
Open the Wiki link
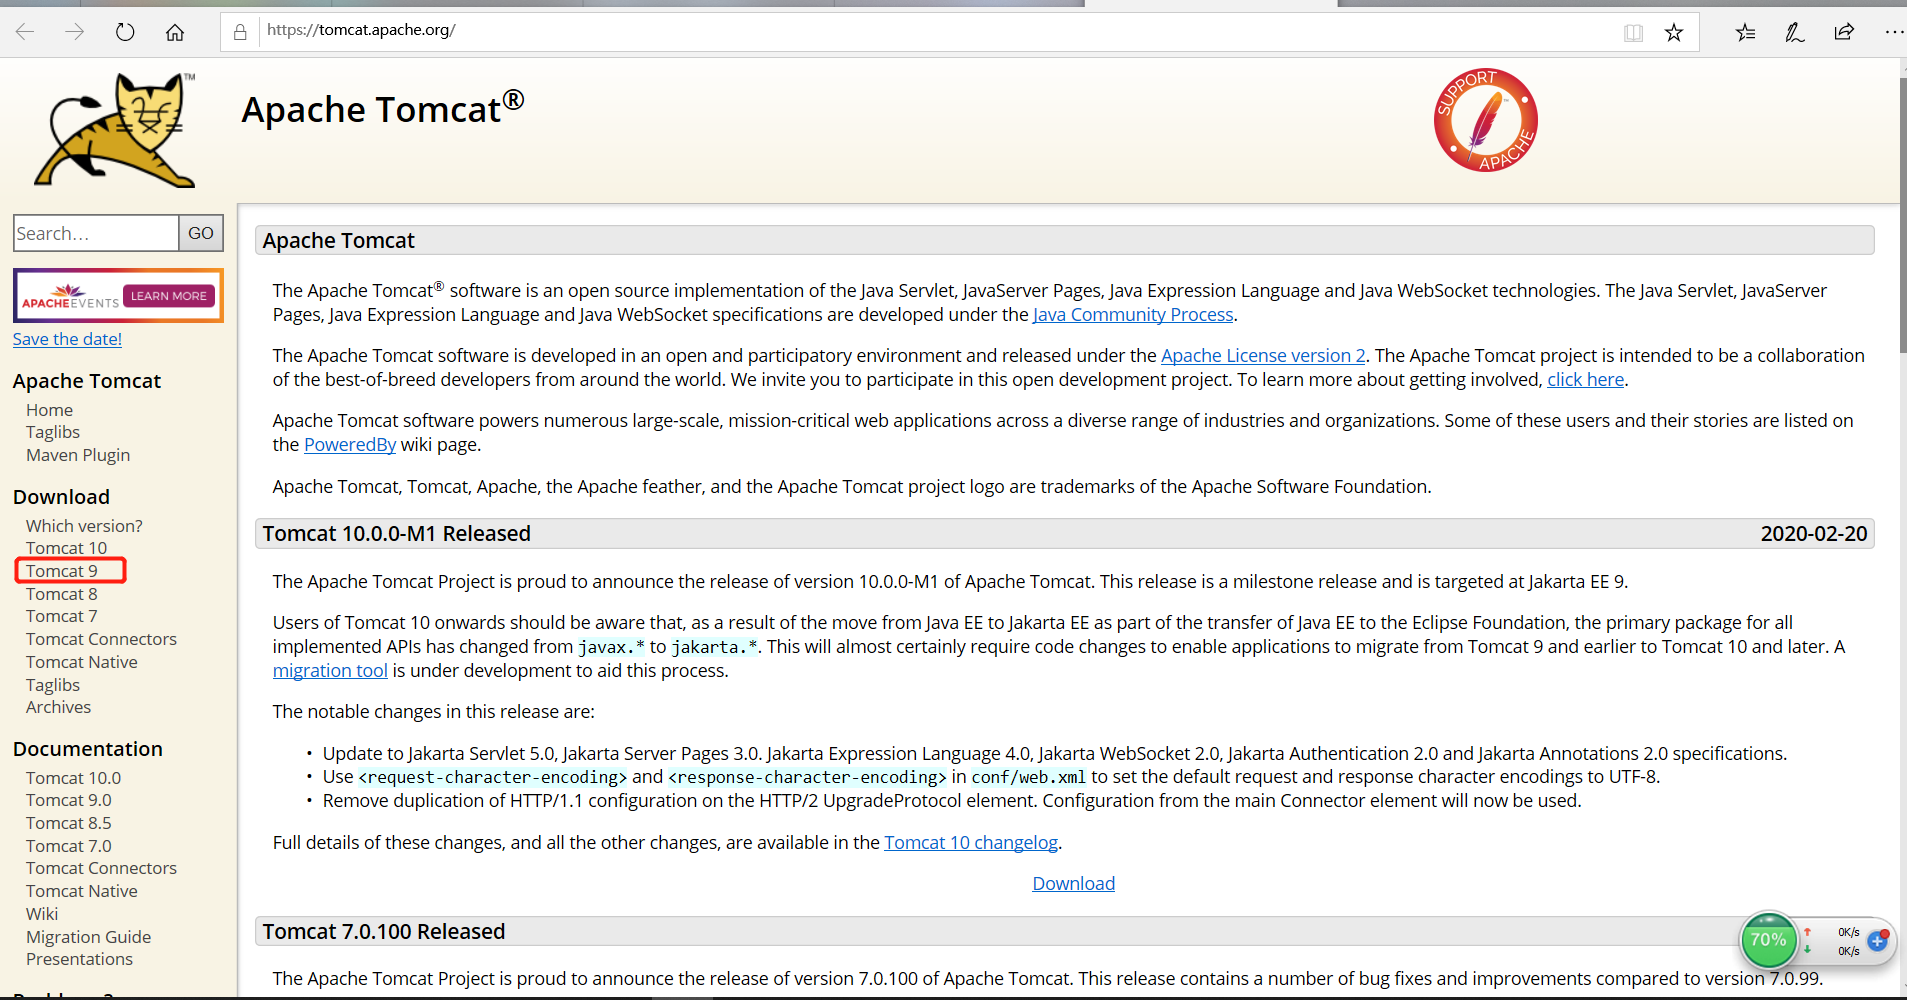pos(42,914)
